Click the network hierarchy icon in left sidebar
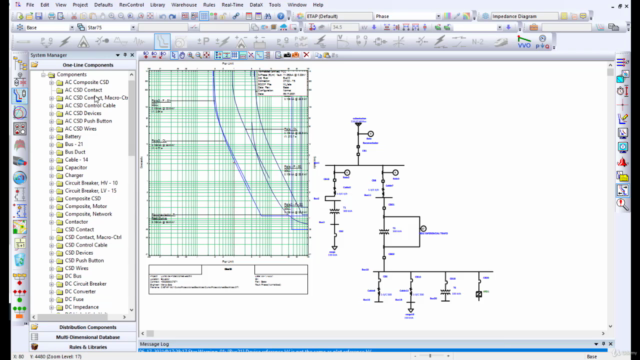 pyautogui.click(x=20, y=63)
